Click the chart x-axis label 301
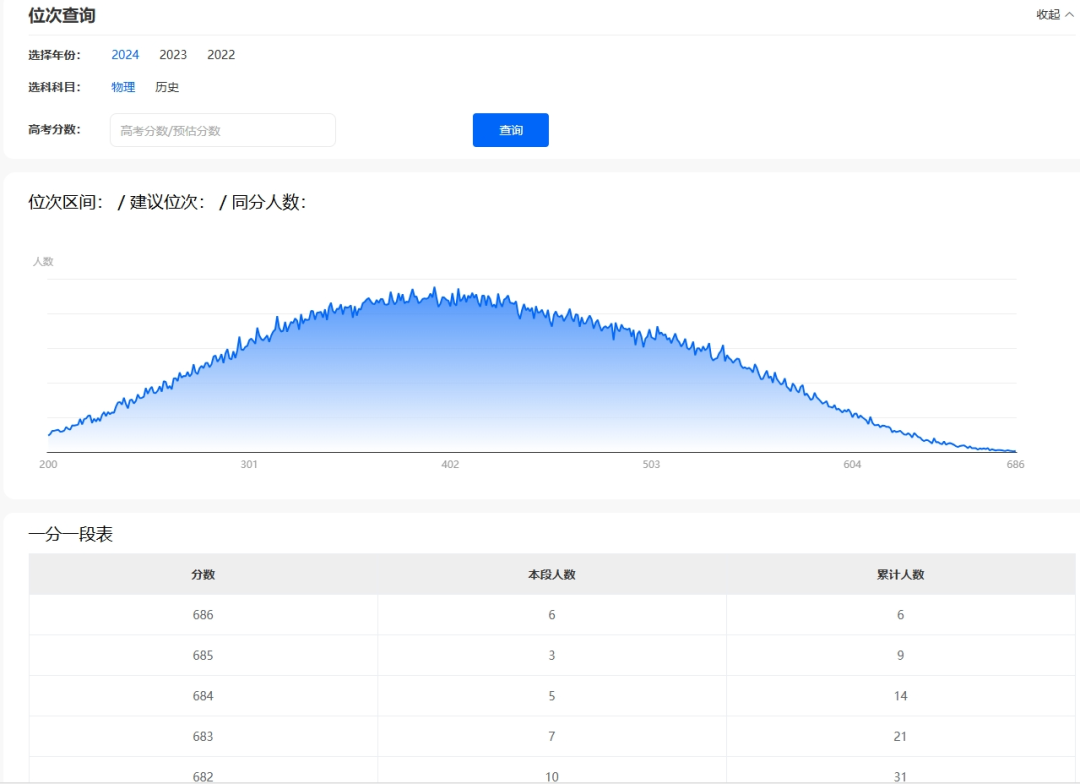The image size is (1080, 784). (249, 464)
